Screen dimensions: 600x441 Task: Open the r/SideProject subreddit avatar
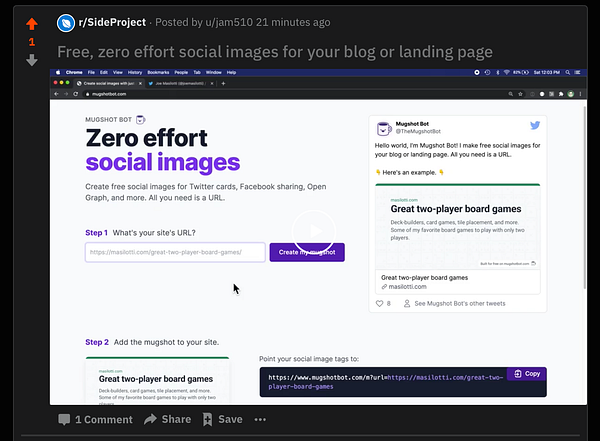point(66,23)
